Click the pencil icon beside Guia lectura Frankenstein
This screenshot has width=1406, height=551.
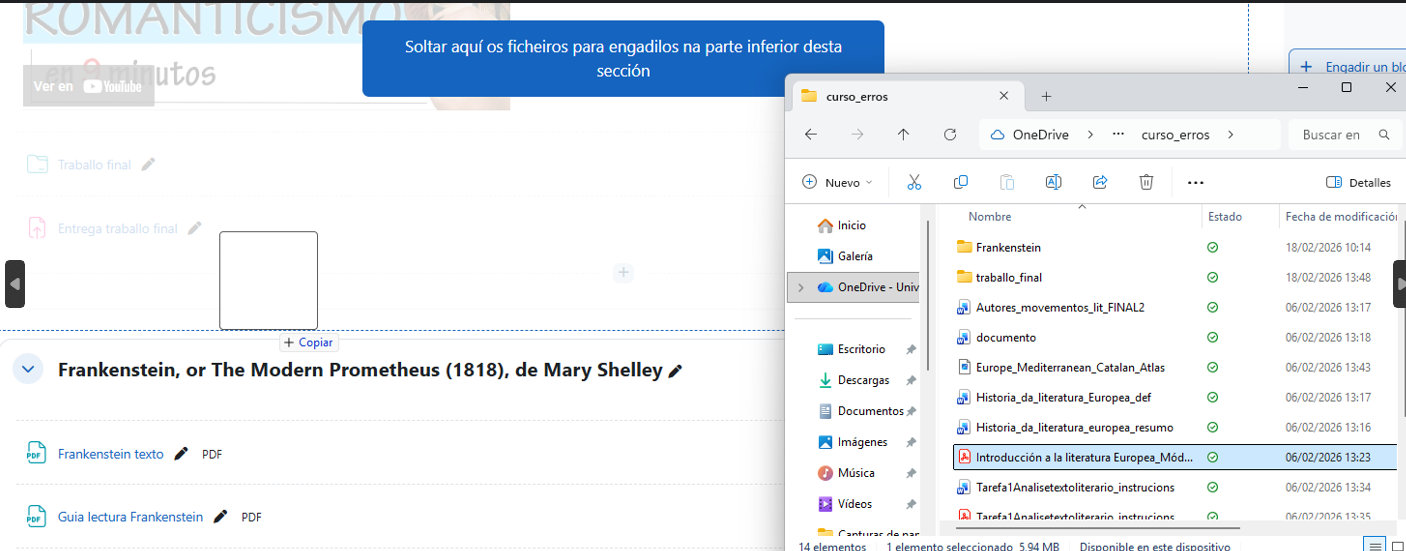(220, 517)
